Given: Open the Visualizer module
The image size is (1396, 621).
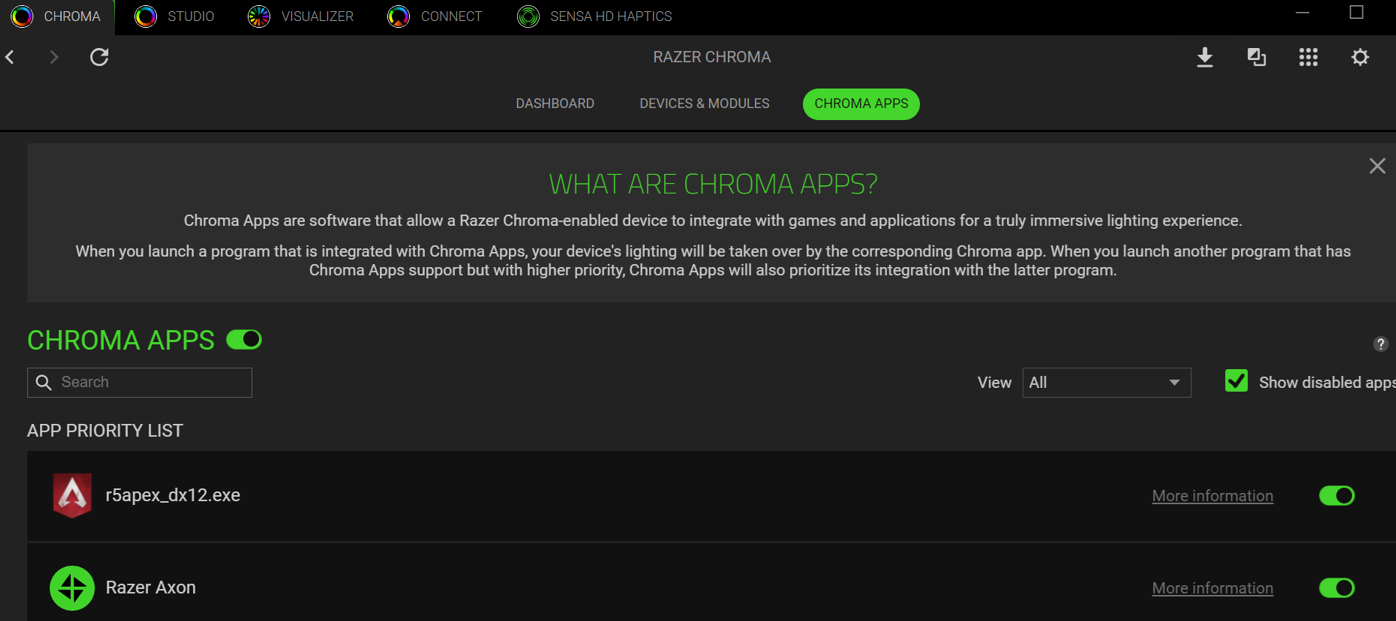Looking at the screenshot, I should pyautogui.click(x=300, y=16).
